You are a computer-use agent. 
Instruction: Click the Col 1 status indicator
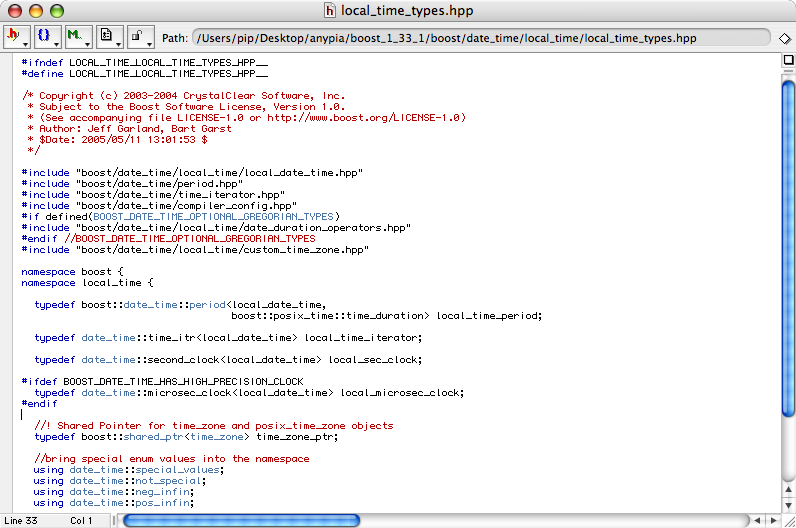(x=81, y=521)
